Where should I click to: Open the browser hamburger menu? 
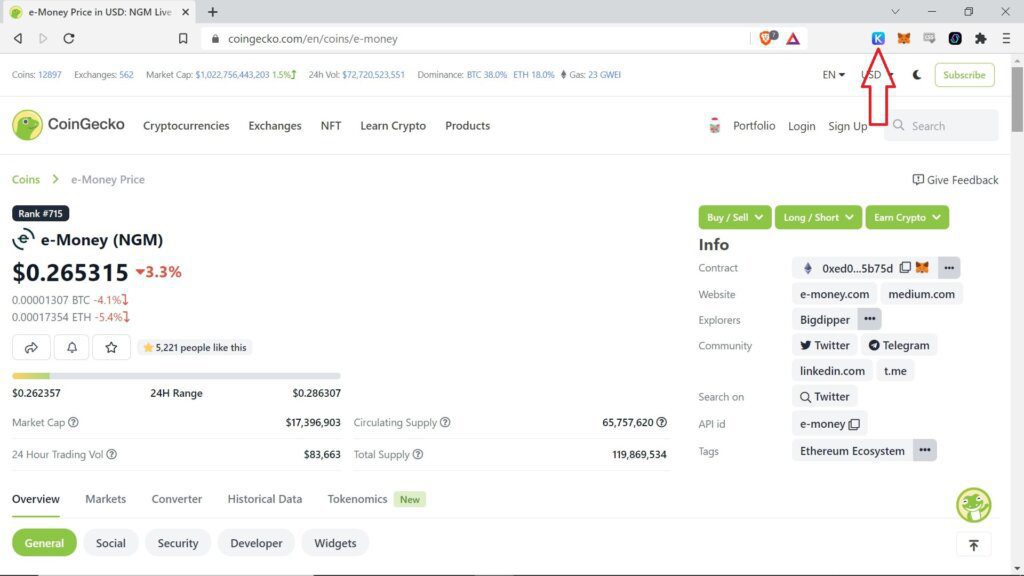[1006, 39]
